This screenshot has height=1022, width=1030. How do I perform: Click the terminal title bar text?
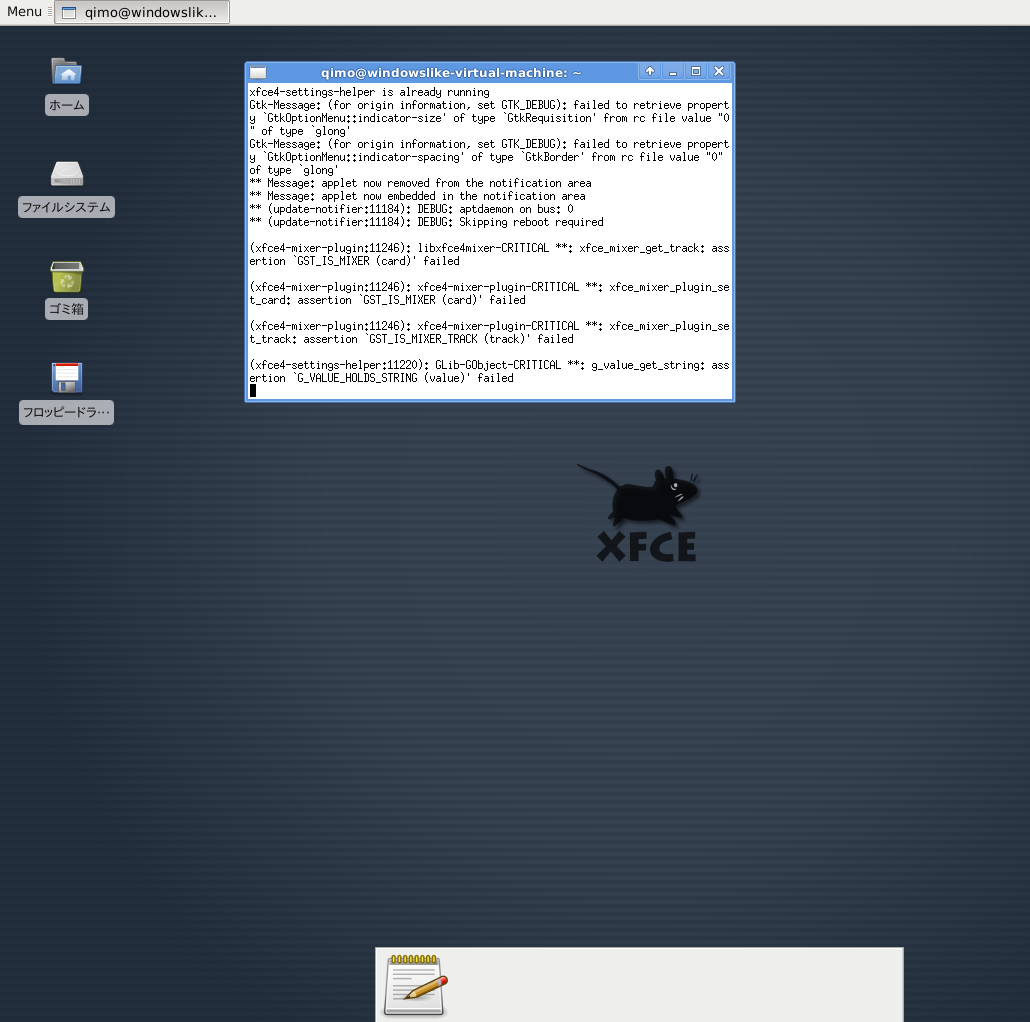coord(451,73)
